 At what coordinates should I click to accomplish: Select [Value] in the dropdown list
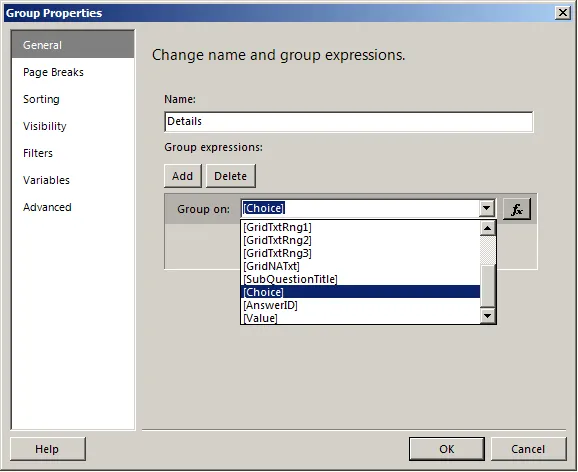[x=361, y=318]
